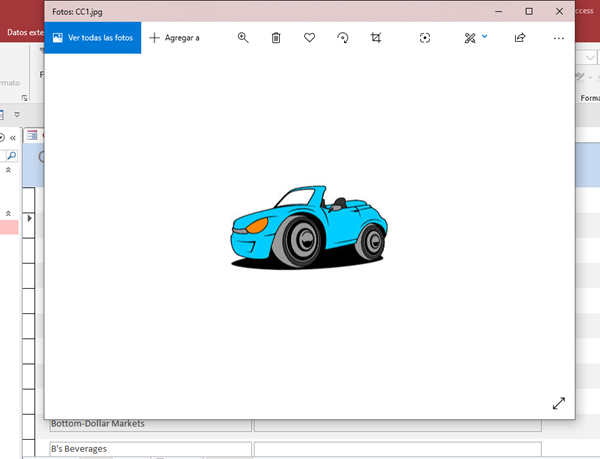Click the zoom magnifier icon in Photos
The image size is (600, 459).
pyautogui.click(x=243, y=38)
